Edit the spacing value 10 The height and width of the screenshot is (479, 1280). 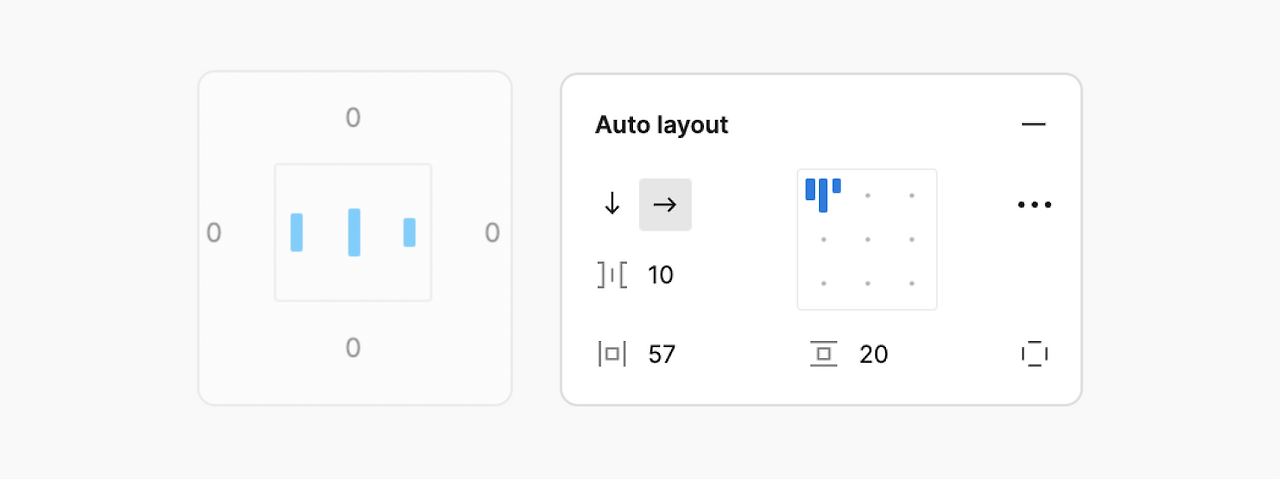pos(661,275)
